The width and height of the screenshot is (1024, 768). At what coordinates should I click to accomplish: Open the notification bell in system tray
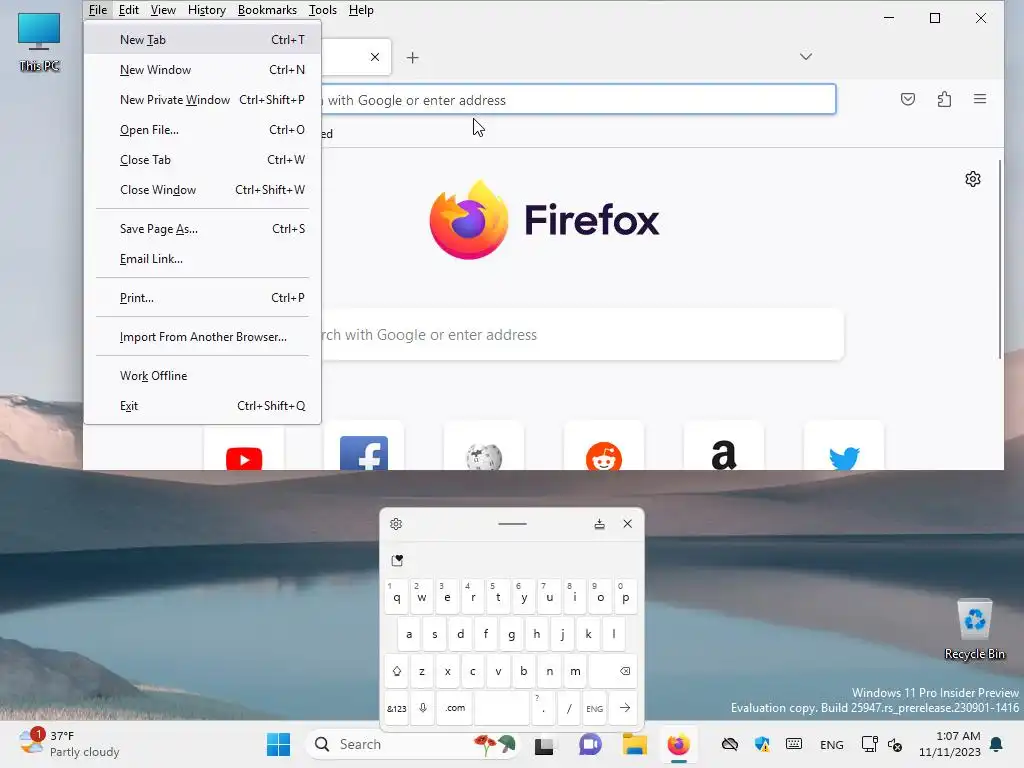pos(997,744)
